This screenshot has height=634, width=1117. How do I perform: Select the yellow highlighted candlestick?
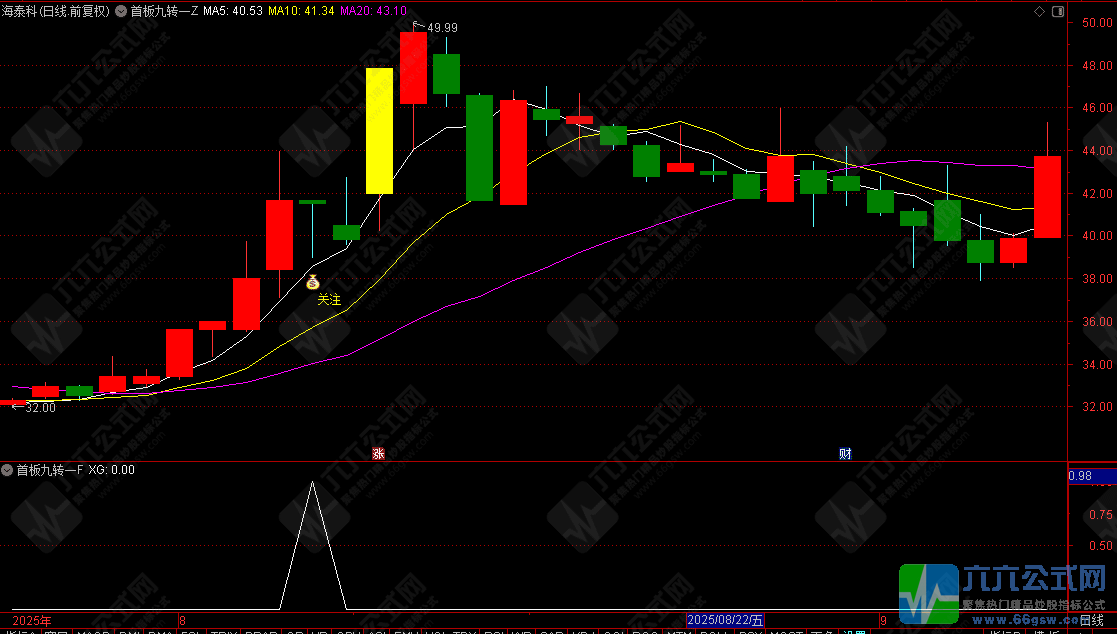[379, 130]
